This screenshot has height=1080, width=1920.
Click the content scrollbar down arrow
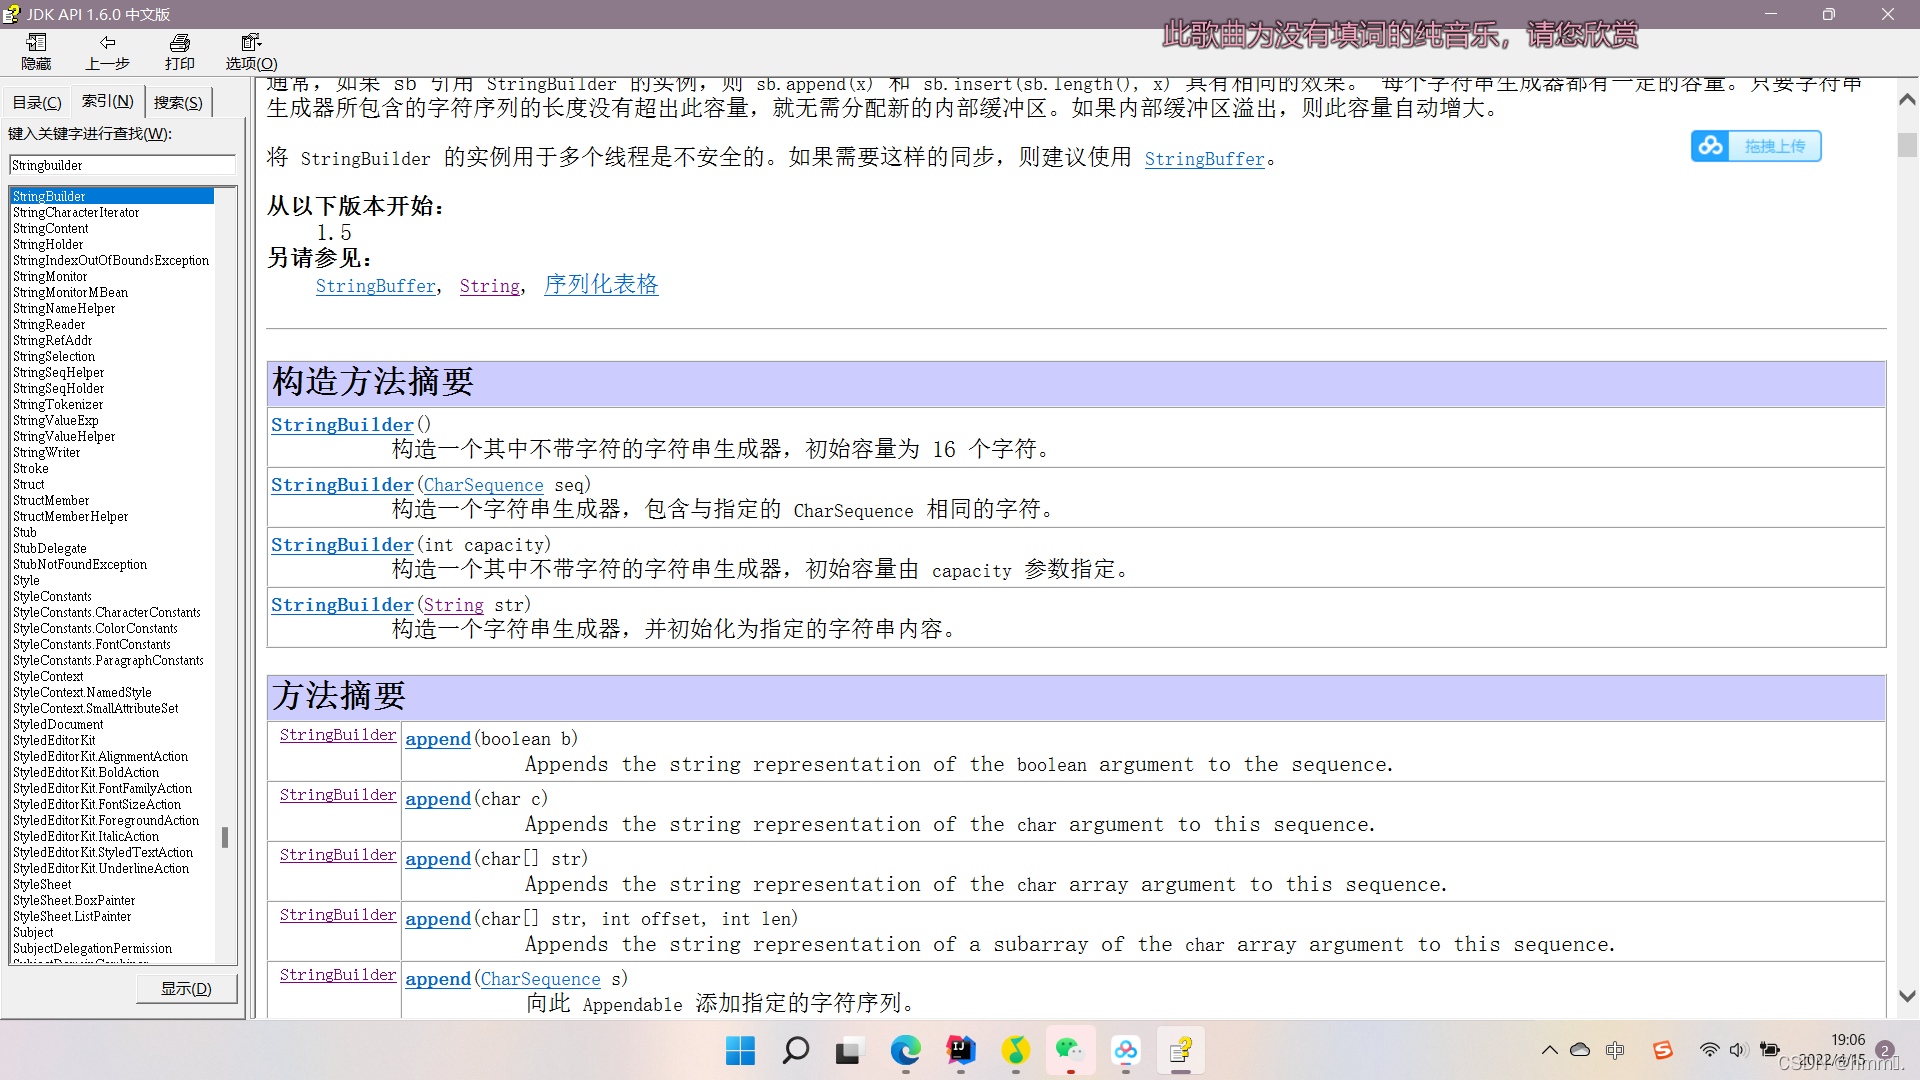pyautogui.click(x=1907, y=996)
